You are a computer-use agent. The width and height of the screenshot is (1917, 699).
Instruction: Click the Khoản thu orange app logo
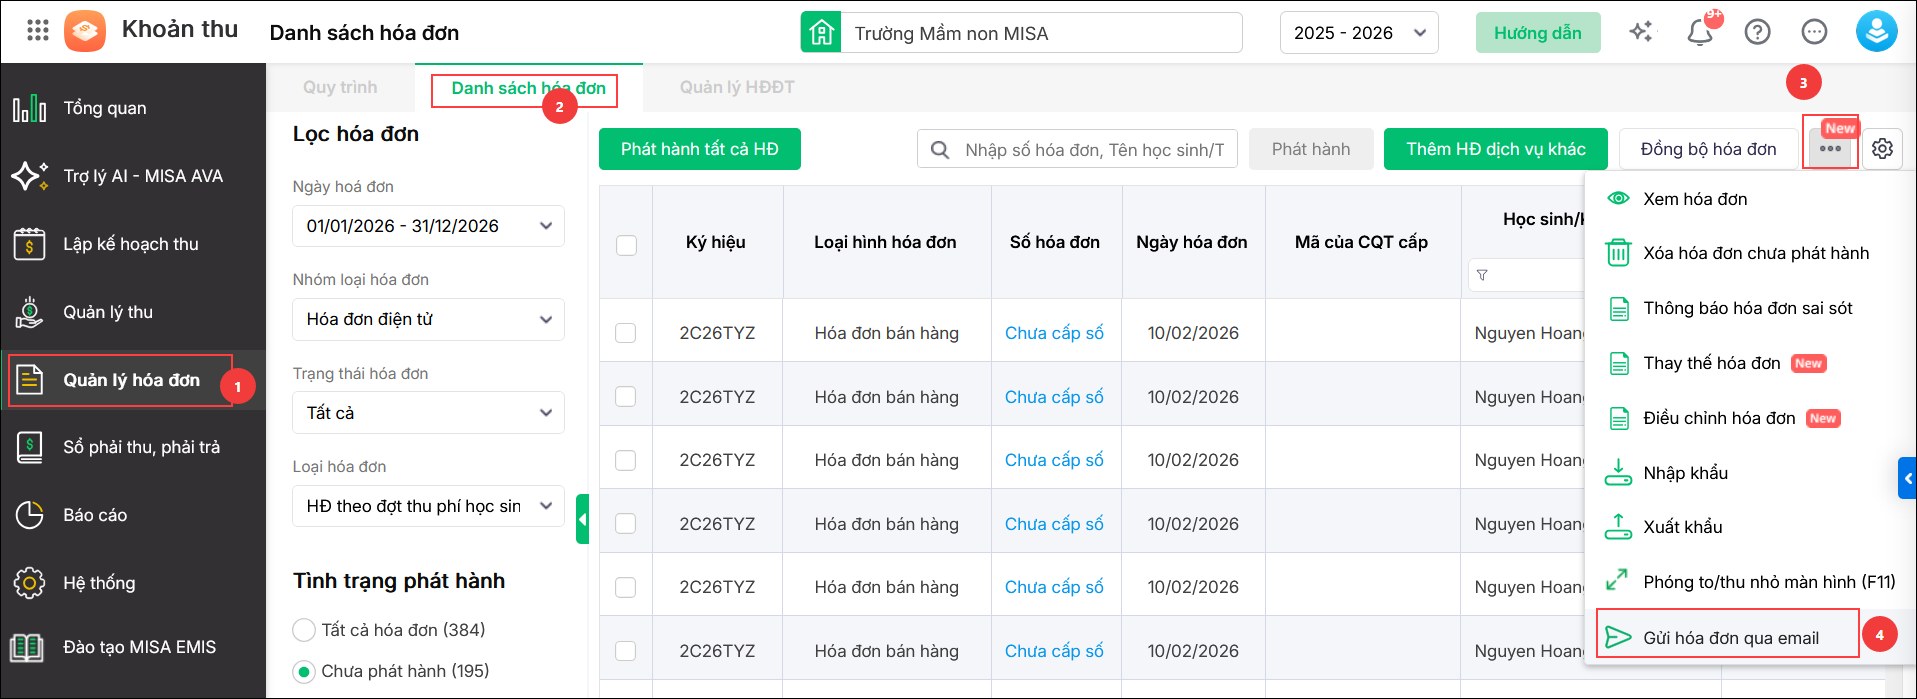coord(85,31)
